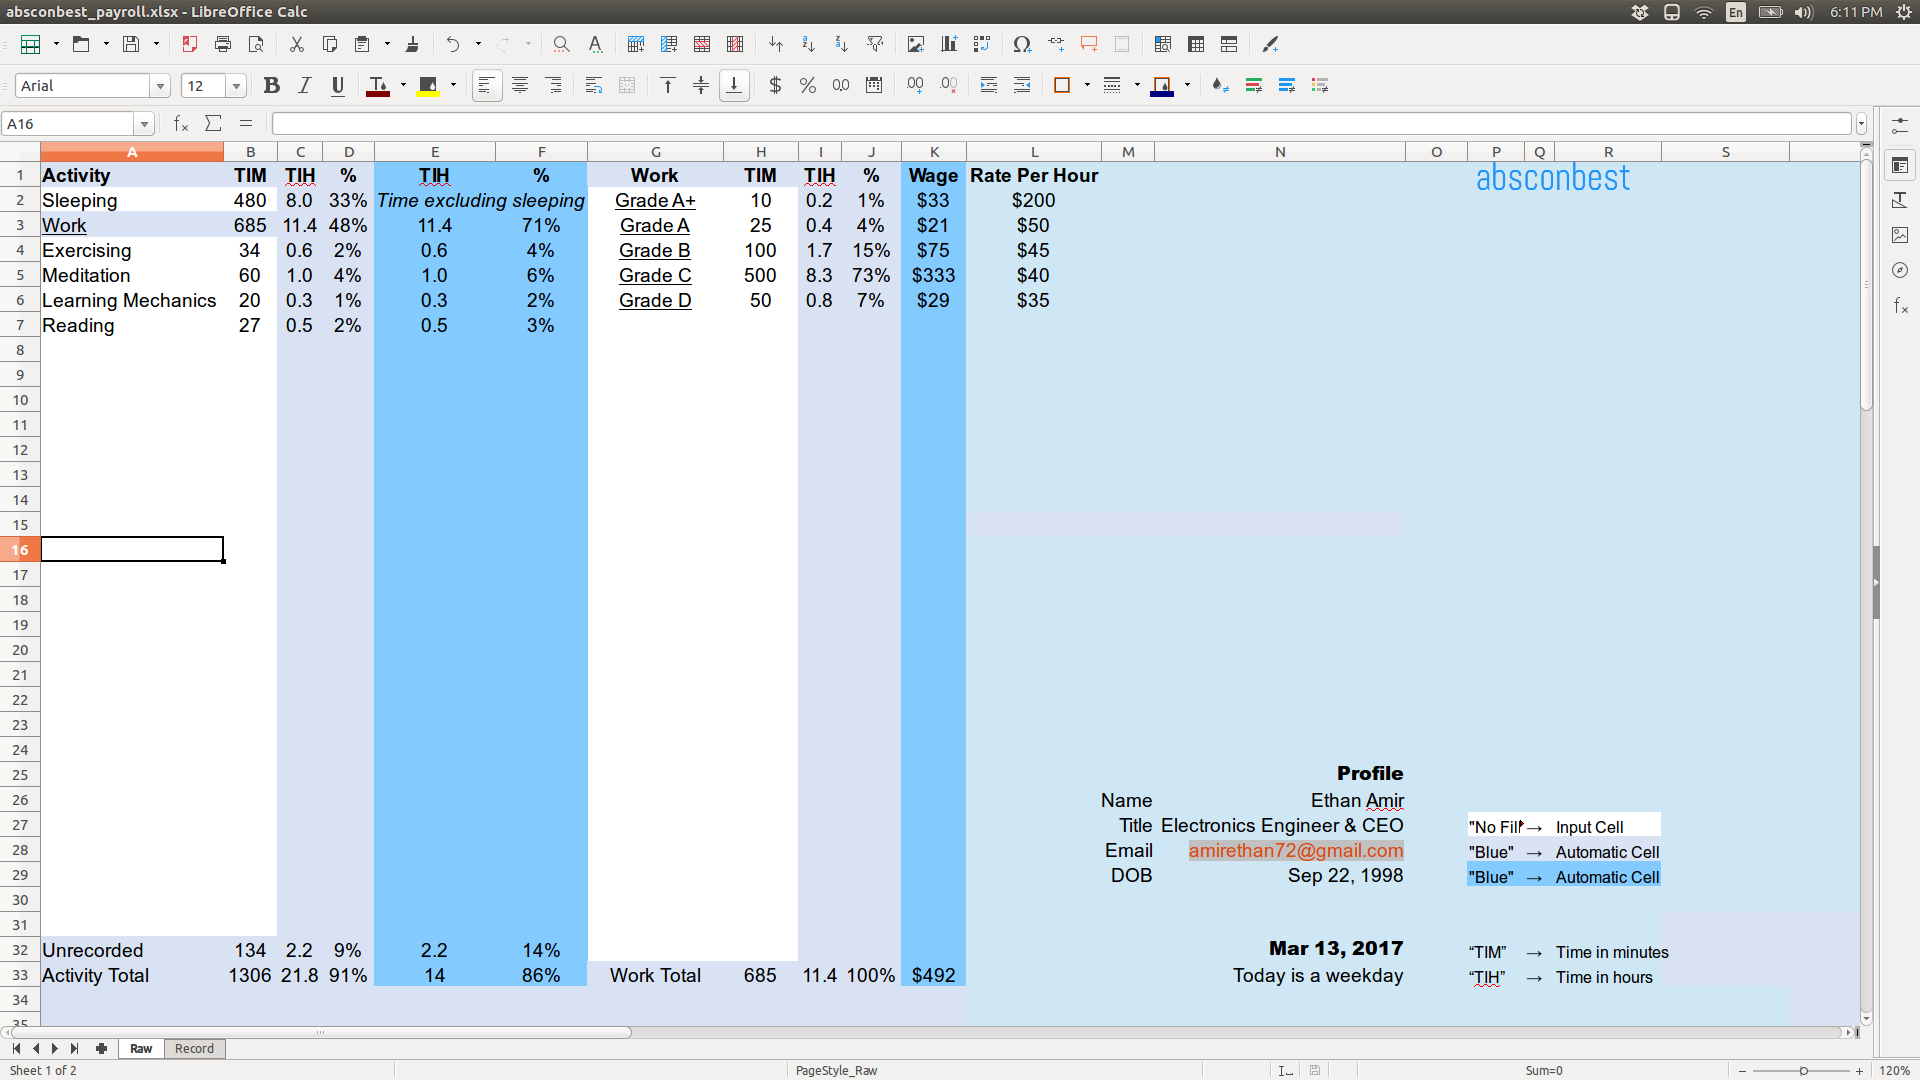This screenshot has width=1920, height=1080.
Task: Click the amirethan72@gmail.com email link
Action: pos(1296,851)
